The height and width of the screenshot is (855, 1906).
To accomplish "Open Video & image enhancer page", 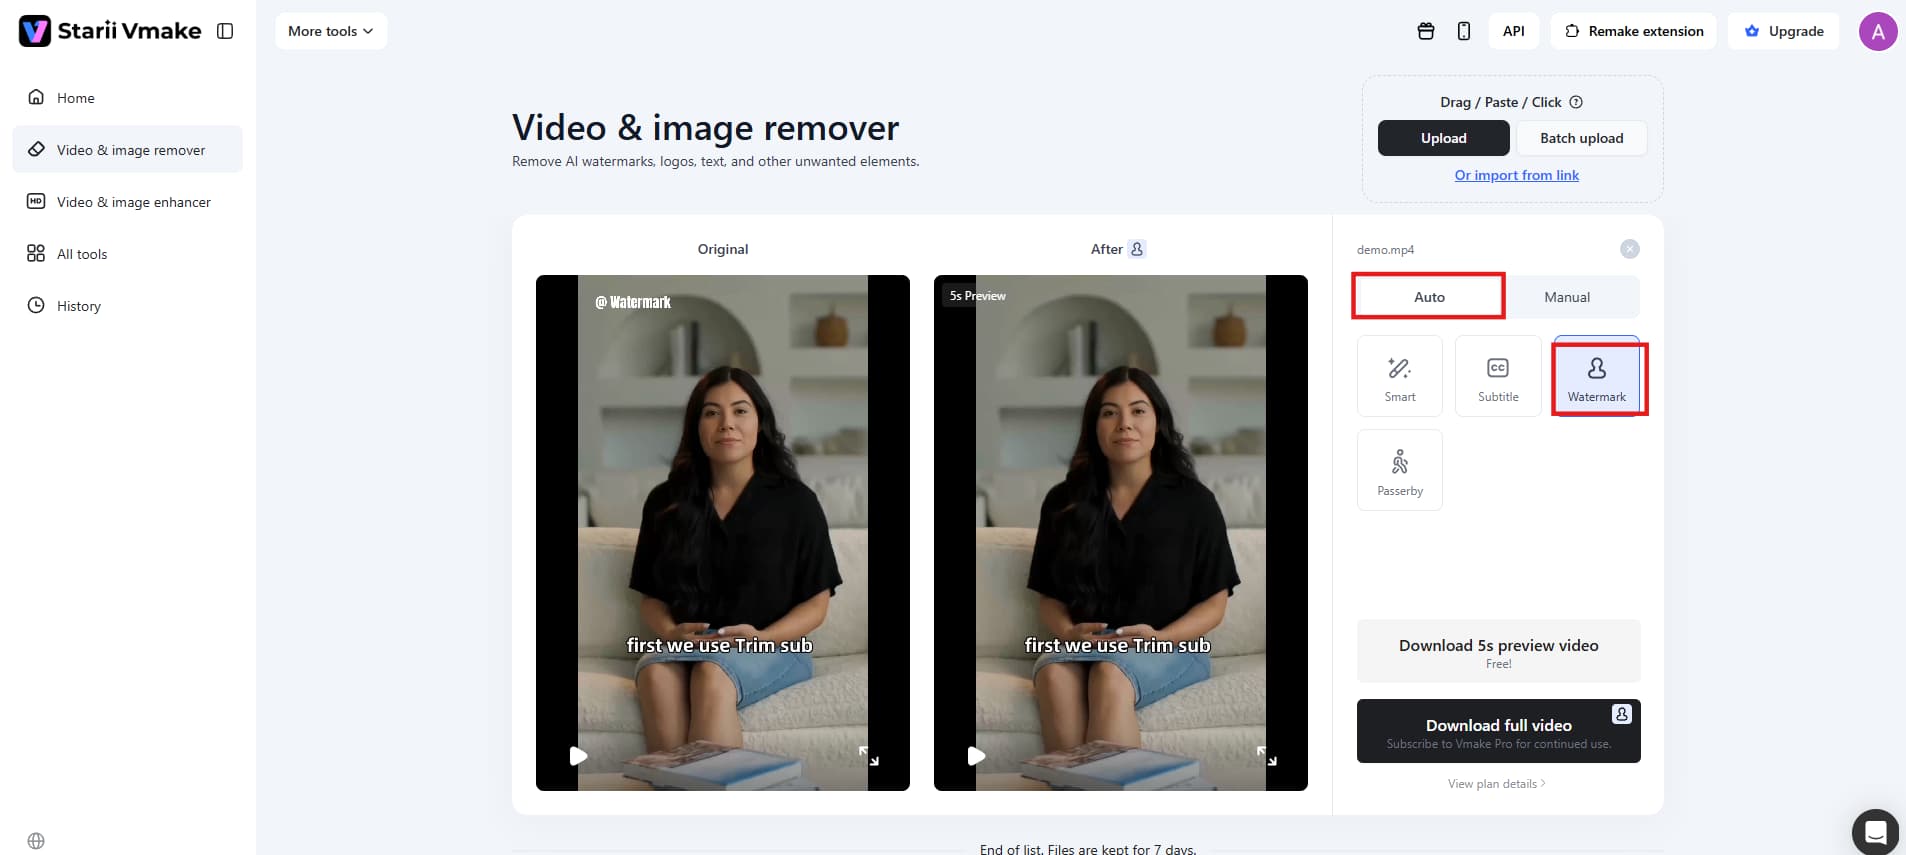I will coord(127,202).
